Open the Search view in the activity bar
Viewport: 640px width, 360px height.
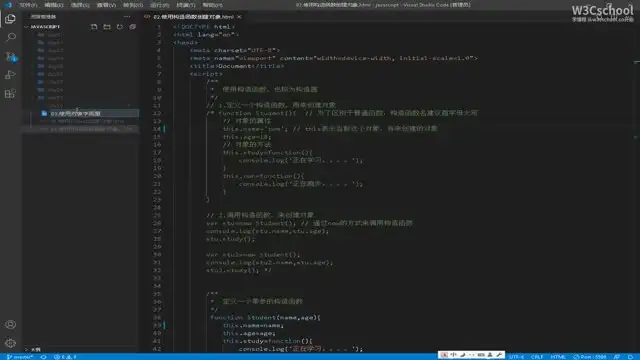tap(10, 38)
